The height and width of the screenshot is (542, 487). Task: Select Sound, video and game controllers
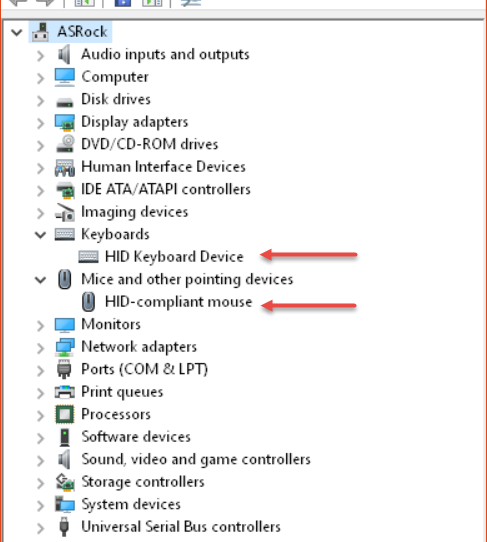pyautogui.click(x=196, y=459)
